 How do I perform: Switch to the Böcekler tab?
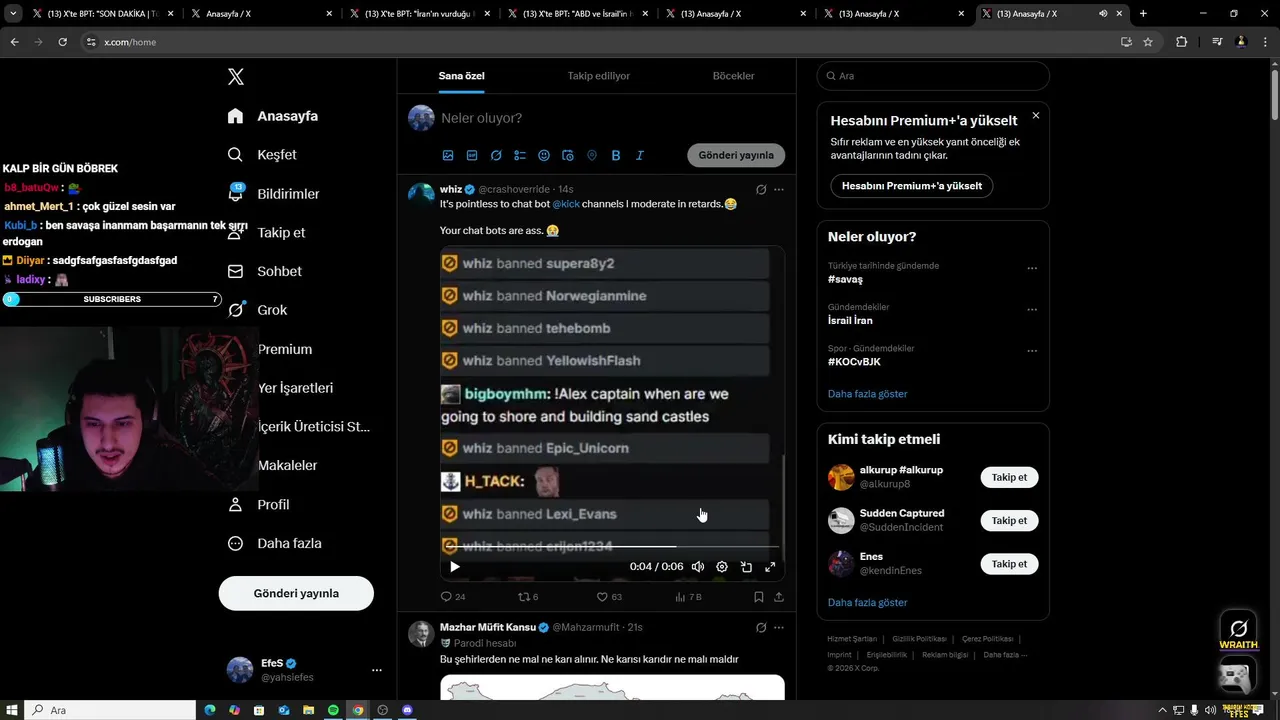tap(733, 76)
